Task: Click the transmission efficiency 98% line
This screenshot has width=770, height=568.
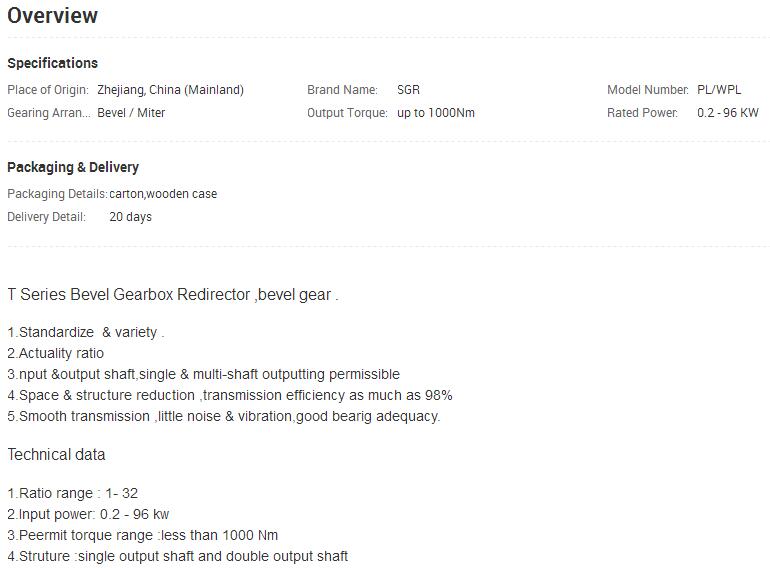Action: [230, 395]
